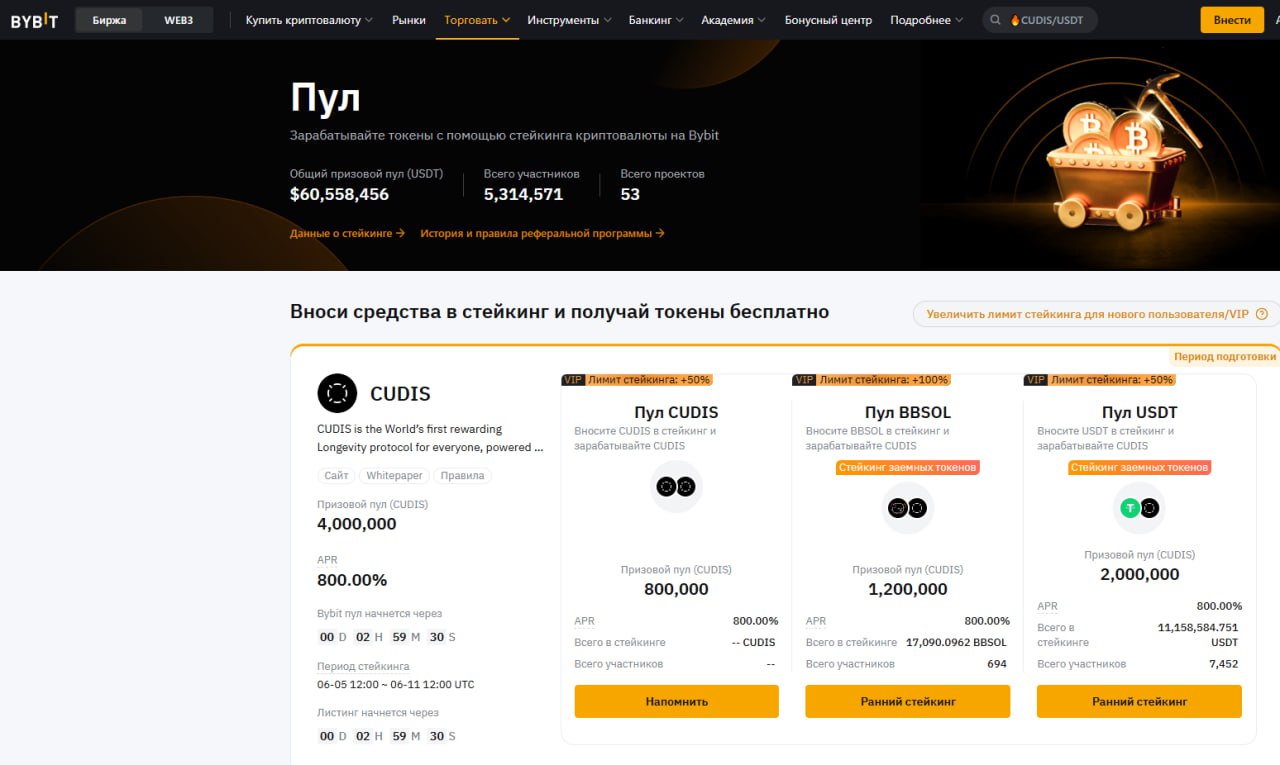This screenshot has width=1280, height=765.
Task: Click the Правила tag under CUDIS
Action: point(462,475)
